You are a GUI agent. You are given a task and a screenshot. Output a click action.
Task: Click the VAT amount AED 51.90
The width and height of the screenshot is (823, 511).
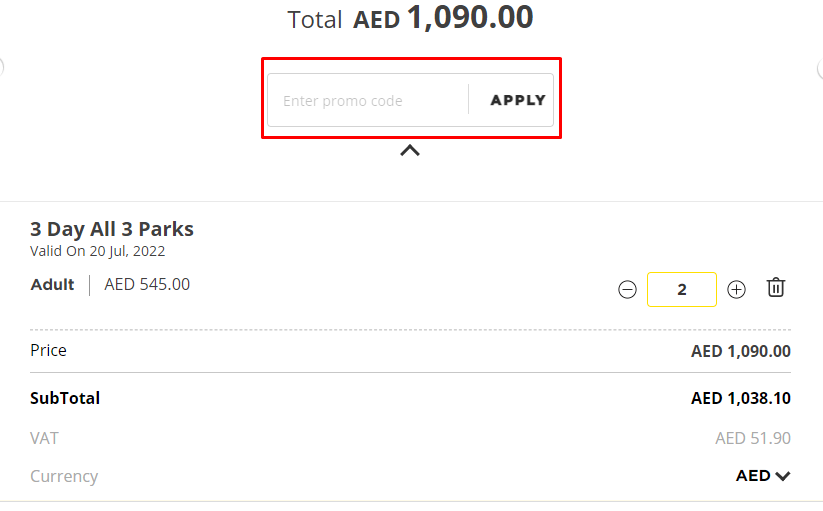click(752, 438)
